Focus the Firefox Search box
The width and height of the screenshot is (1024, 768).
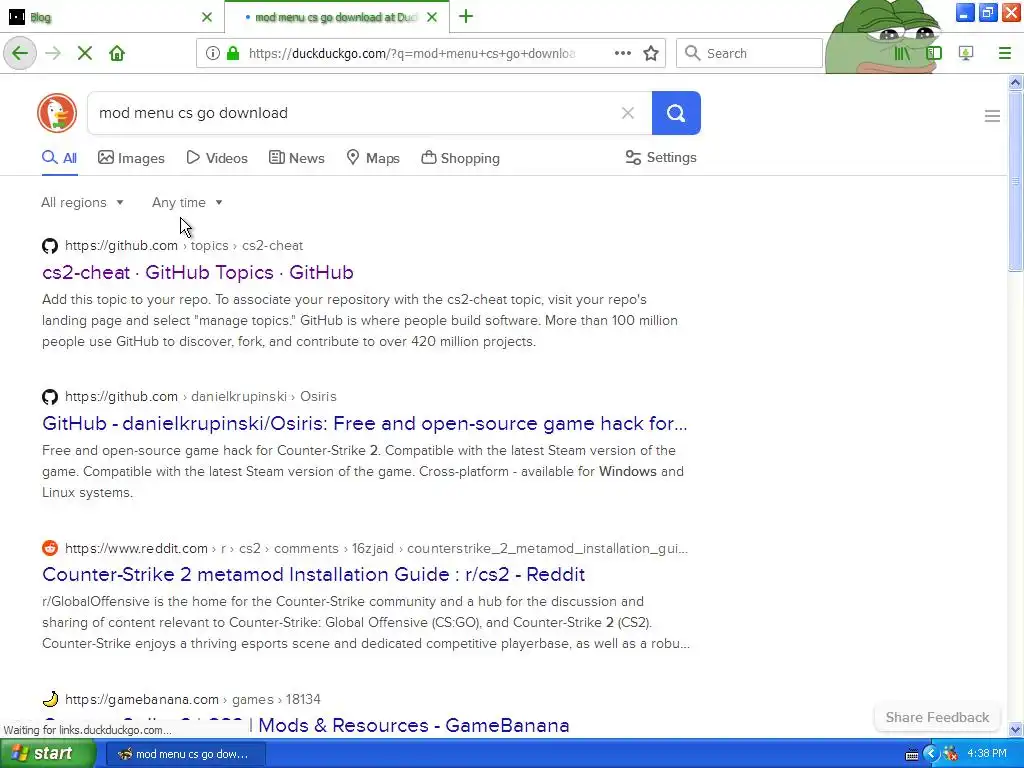pos(749,53)
